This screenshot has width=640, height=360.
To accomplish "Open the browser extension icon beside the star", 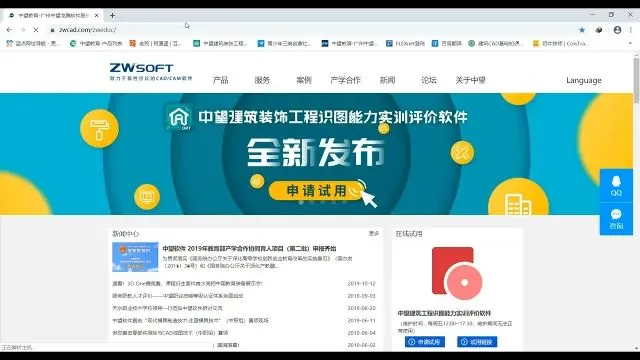I will tap(599, 30).
